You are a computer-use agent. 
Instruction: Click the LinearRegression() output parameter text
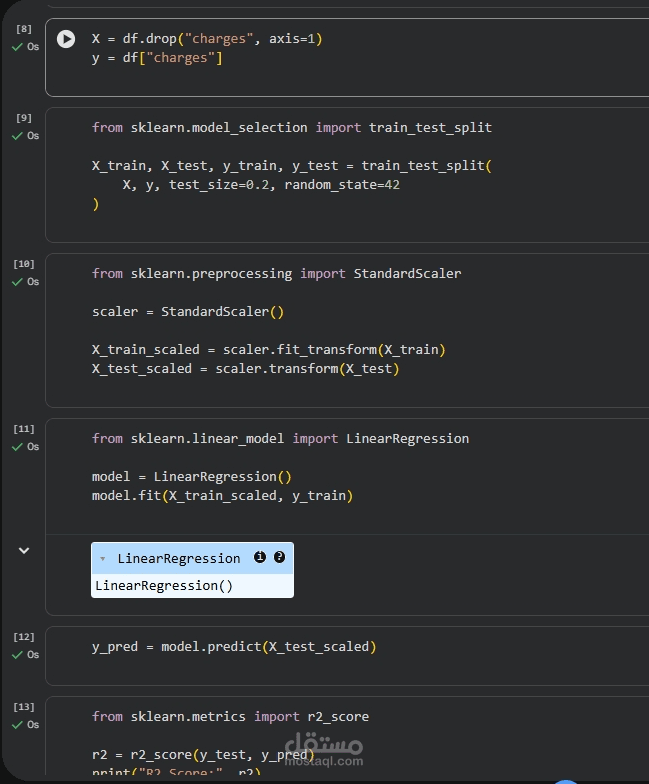164,586
